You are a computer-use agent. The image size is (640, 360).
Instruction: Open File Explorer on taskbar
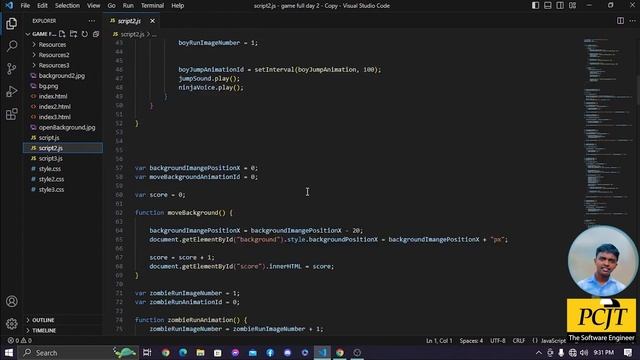pos(200,353)
